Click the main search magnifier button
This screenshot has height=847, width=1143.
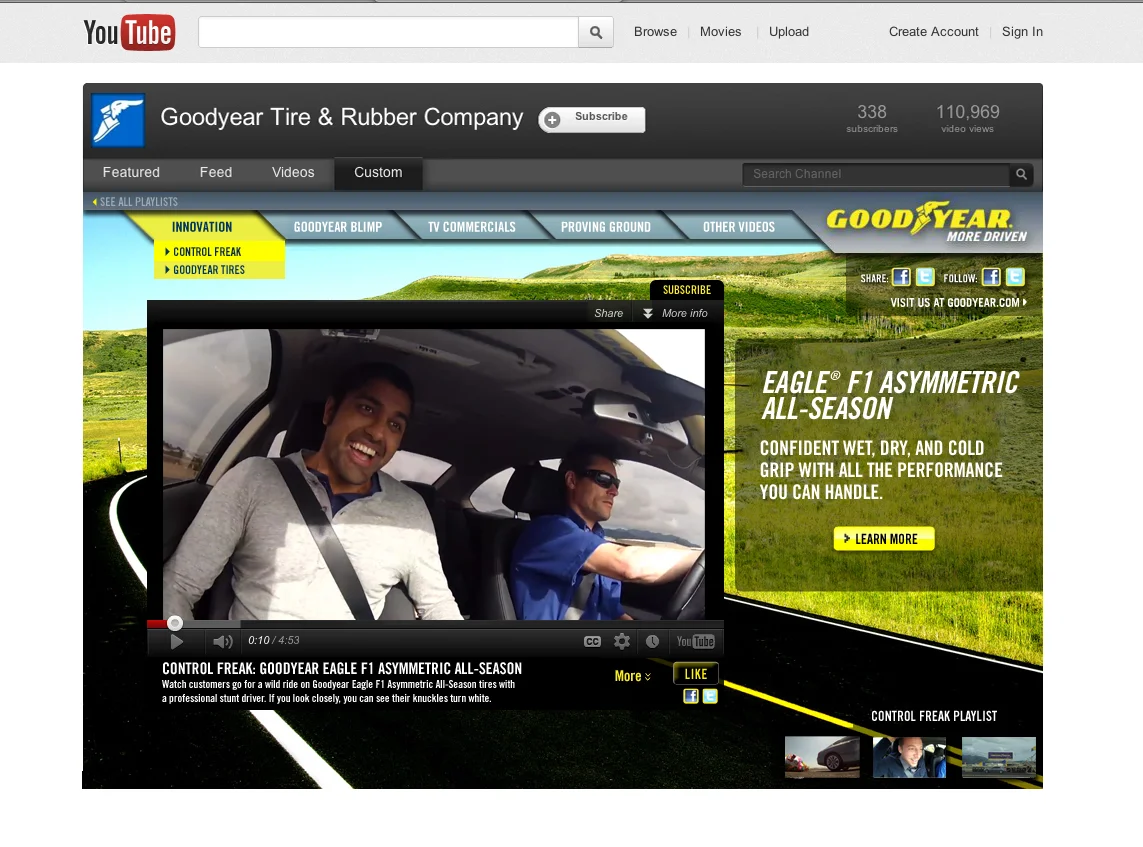coord(596,32)
